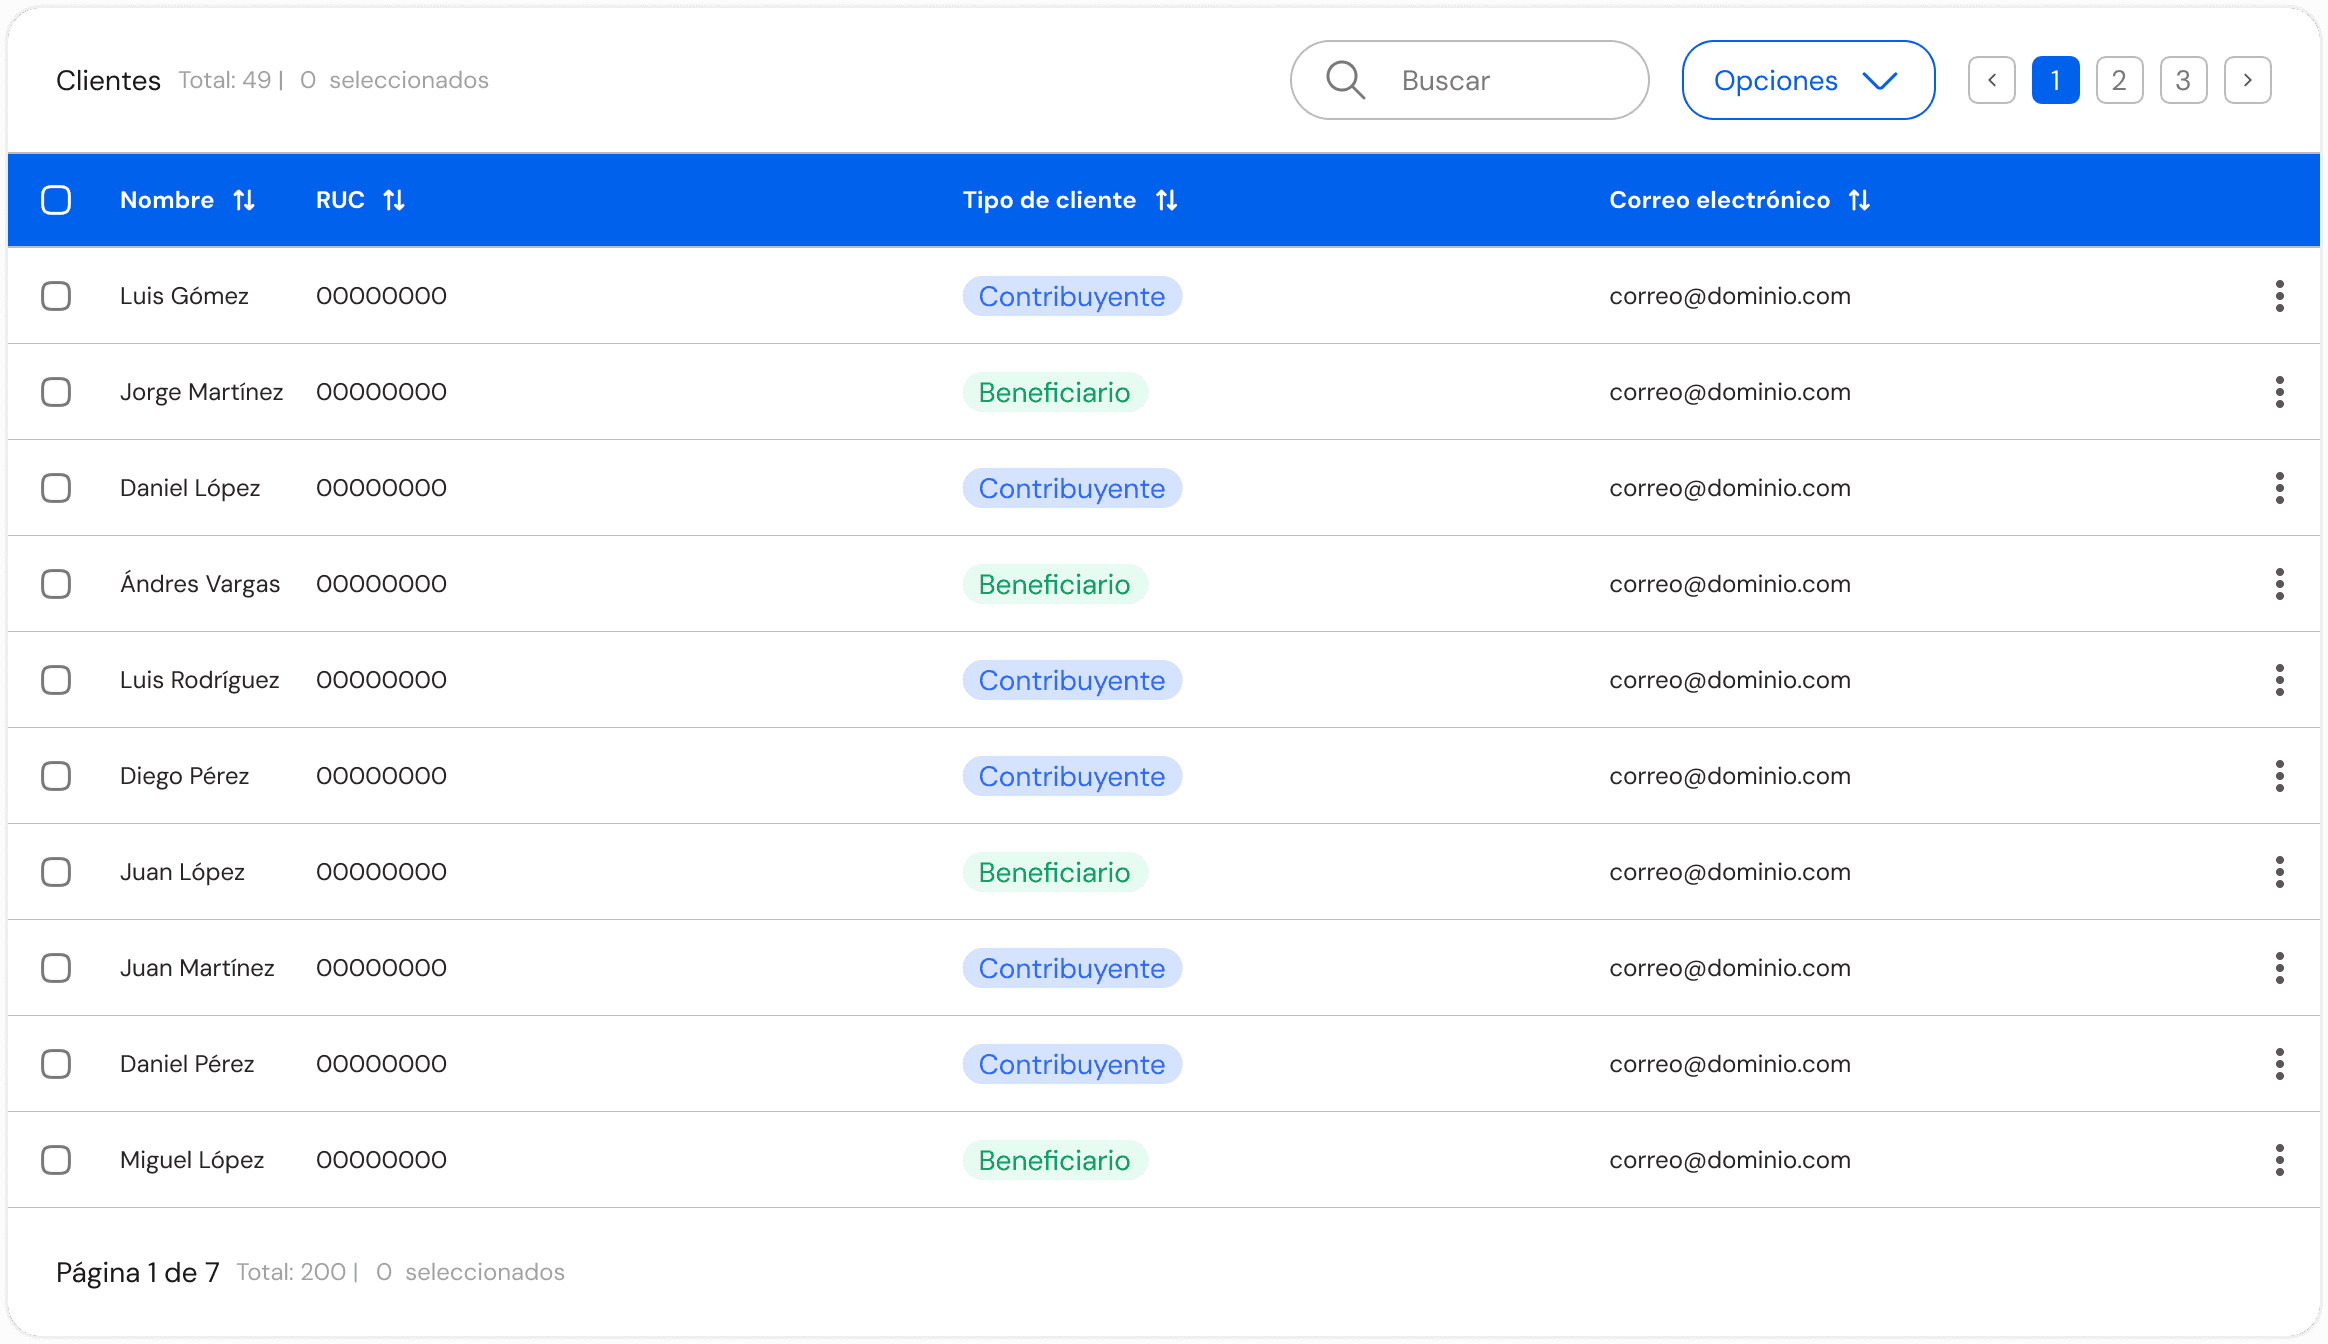Click the email of Luis Rodríguez
Image resolution: width=2328 pixels, height=1344 pixels.
click(1730, 680)
